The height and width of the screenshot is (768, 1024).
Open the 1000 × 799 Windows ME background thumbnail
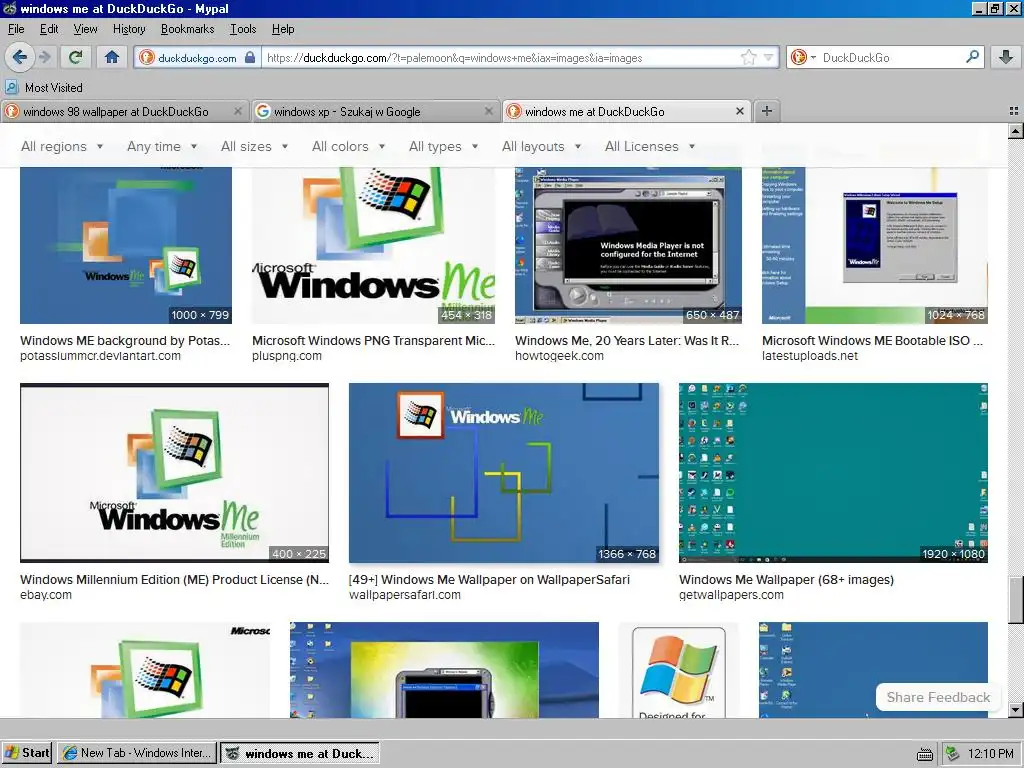point(126,245)
